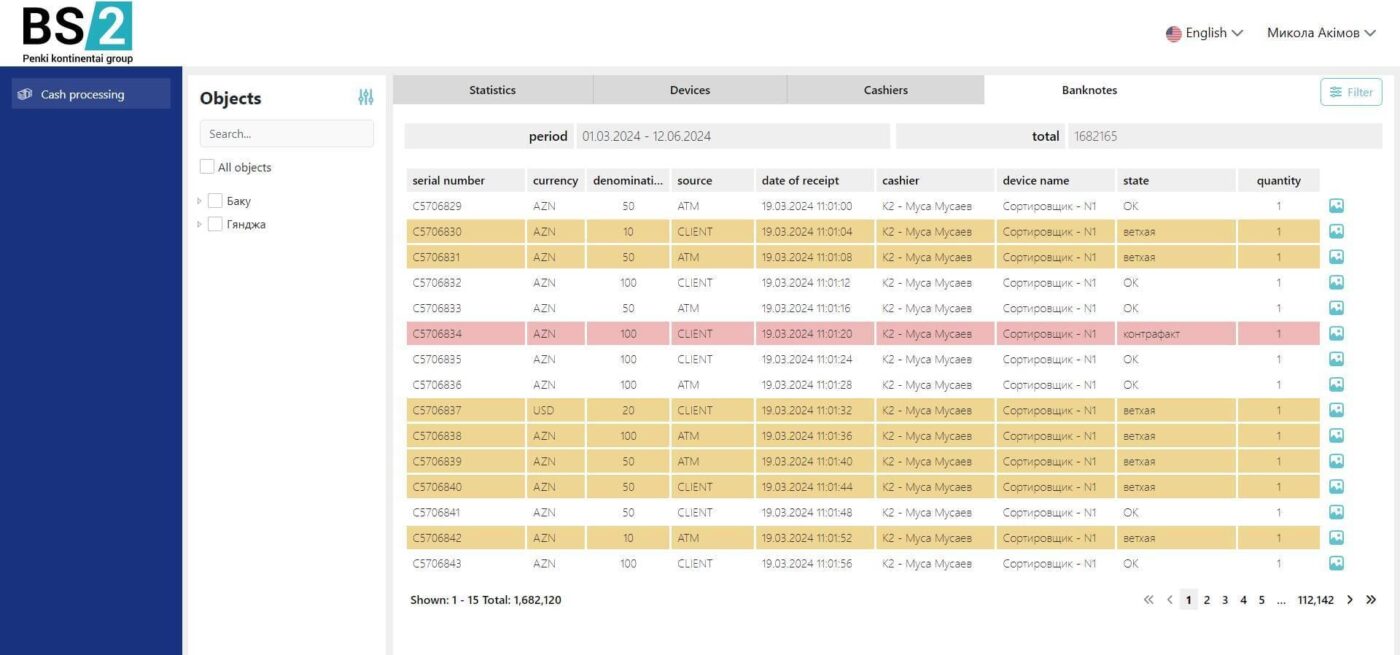Image resolution: width=1400 pixels, height=655 pixels.
Task: Click image icon in row C5706843
Action: click(1336, 563)
